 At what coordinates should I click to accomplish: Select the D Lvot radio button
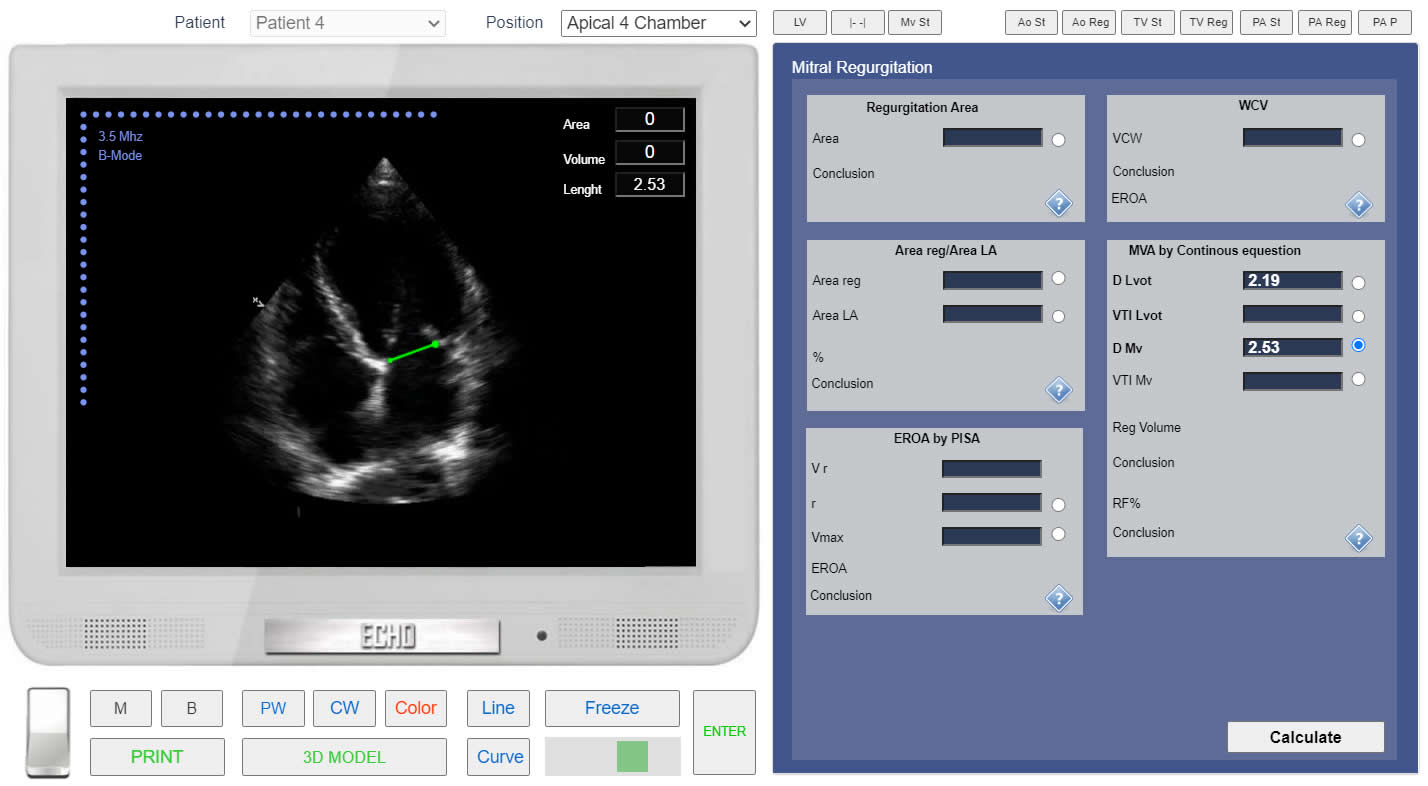1358,283
